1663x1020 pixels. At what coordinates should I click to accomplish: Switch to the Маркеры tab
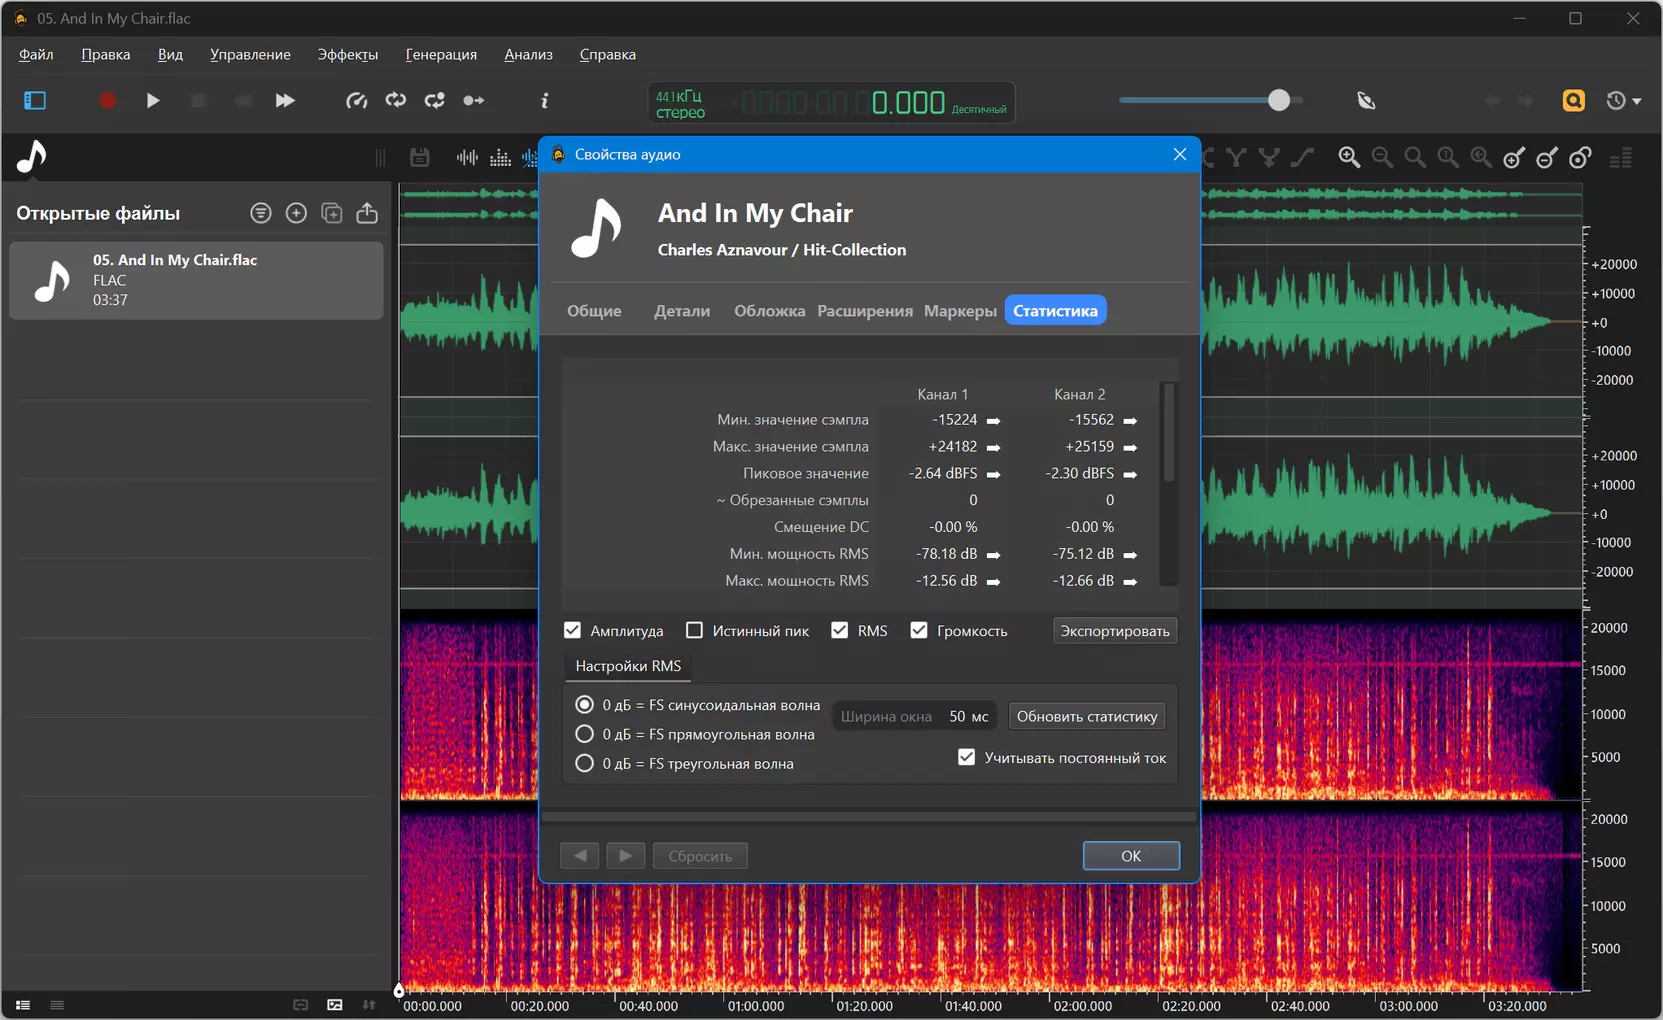point(960,311)
